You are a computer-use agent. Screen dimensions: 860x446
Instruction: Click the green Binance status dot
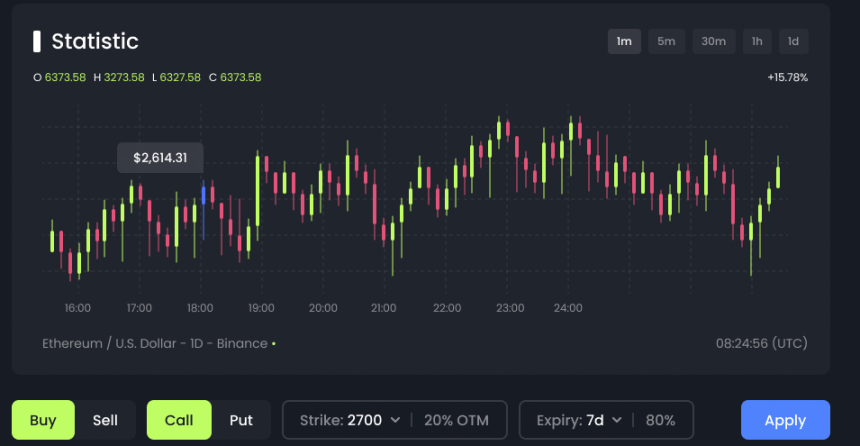pyautogui.click(x=274, y=343)
